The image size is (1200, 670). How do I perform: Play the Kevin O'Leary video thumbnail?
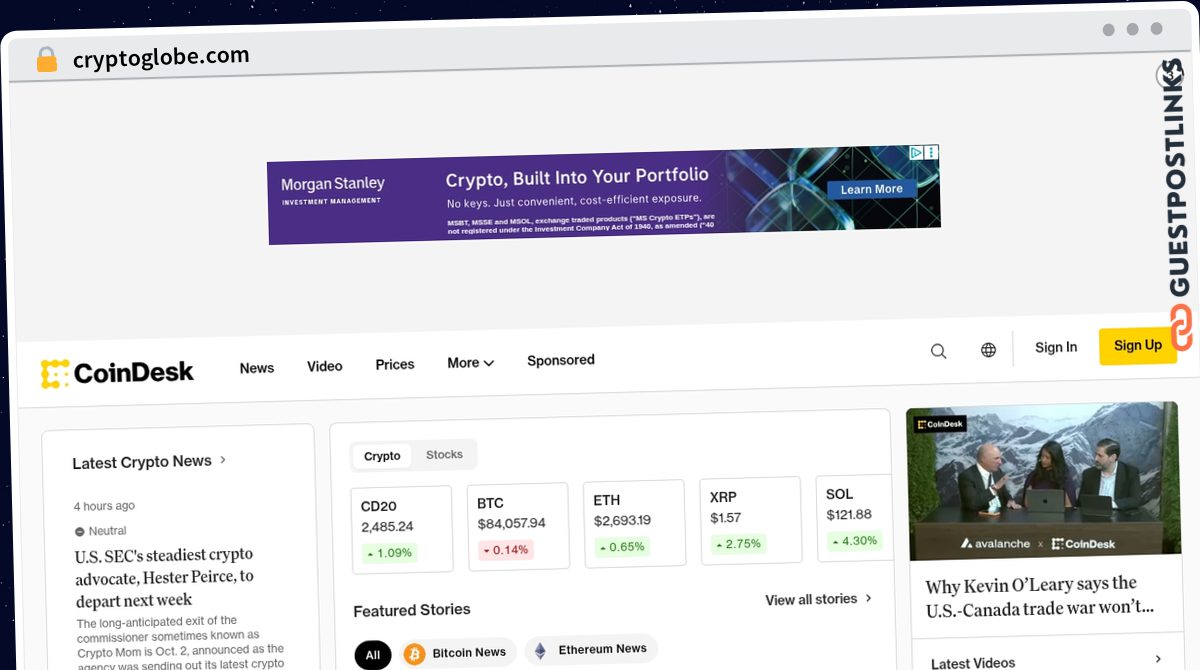[x=1043, y=481]
